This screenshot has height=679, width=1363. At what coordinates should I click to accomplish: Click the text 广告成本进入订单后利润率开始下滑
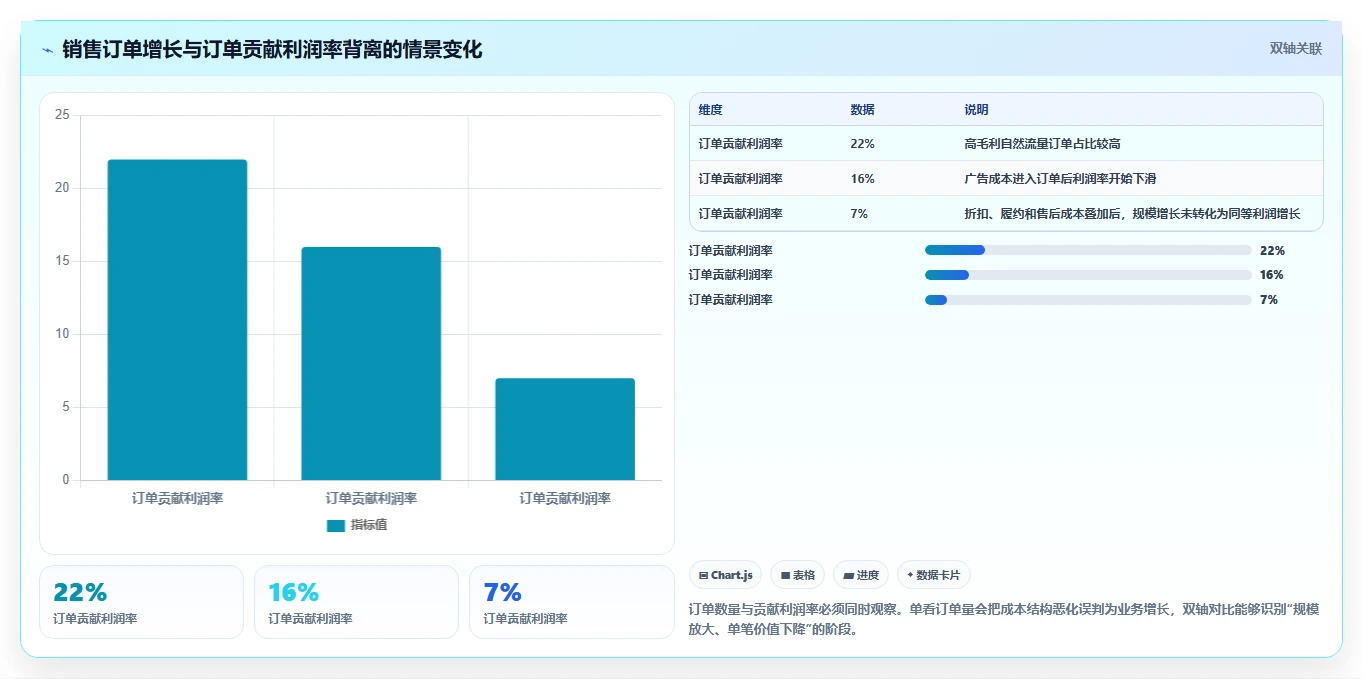coord(1060,179)
